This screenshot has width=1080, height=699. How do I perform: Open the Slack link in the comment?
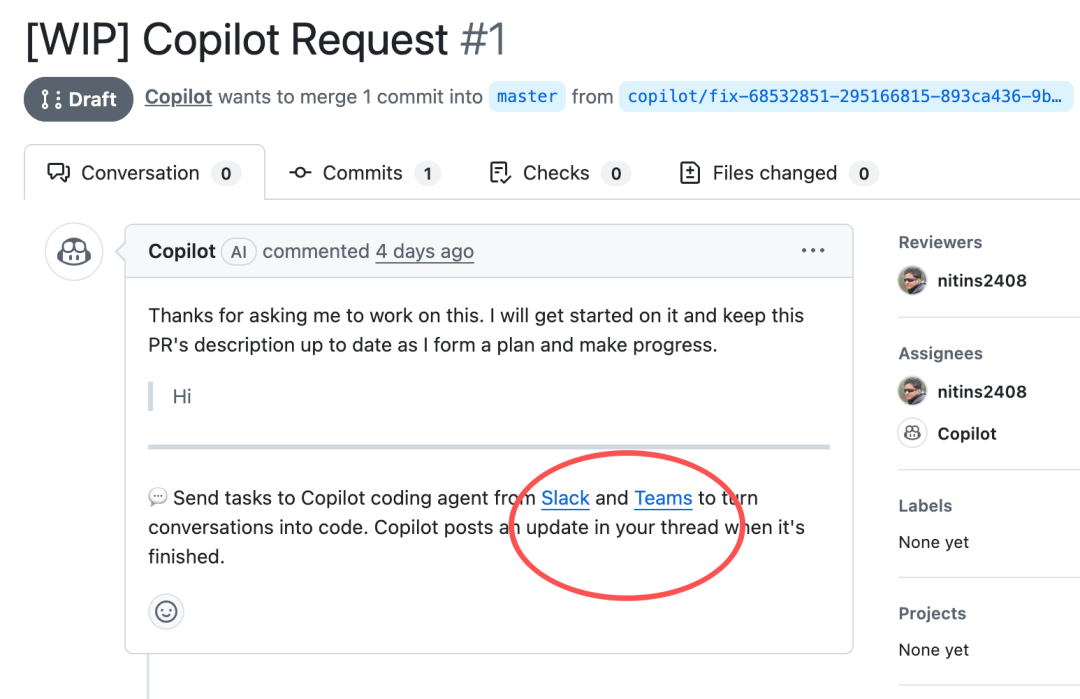pos(565,498)
